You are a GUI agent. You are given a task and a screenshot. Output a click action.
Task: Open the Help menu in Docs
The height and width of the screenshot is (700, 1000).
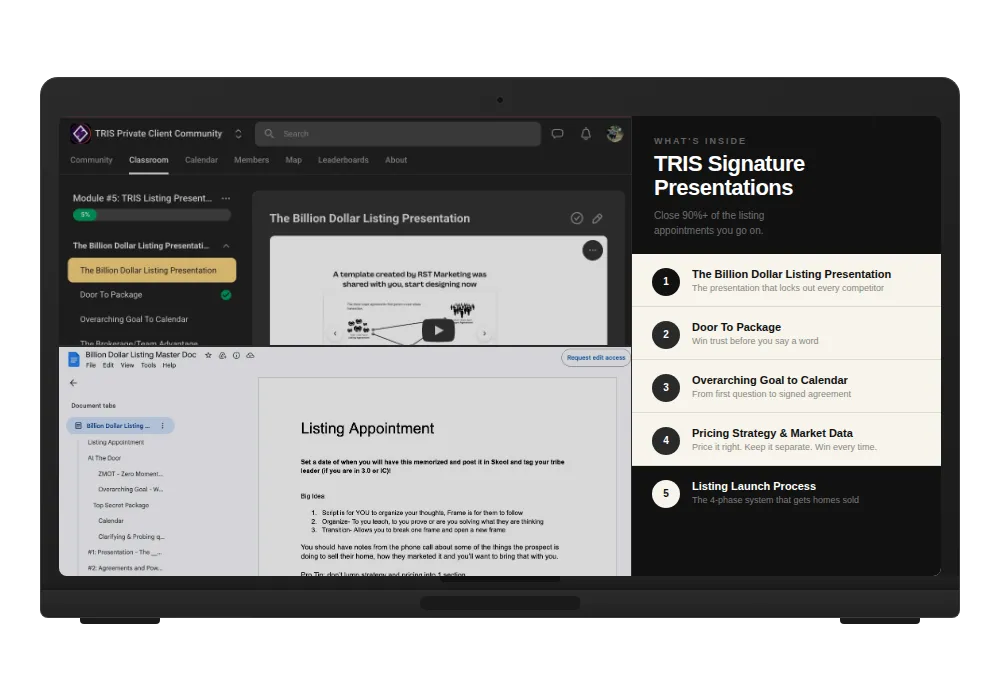click(x=169, y=365)
